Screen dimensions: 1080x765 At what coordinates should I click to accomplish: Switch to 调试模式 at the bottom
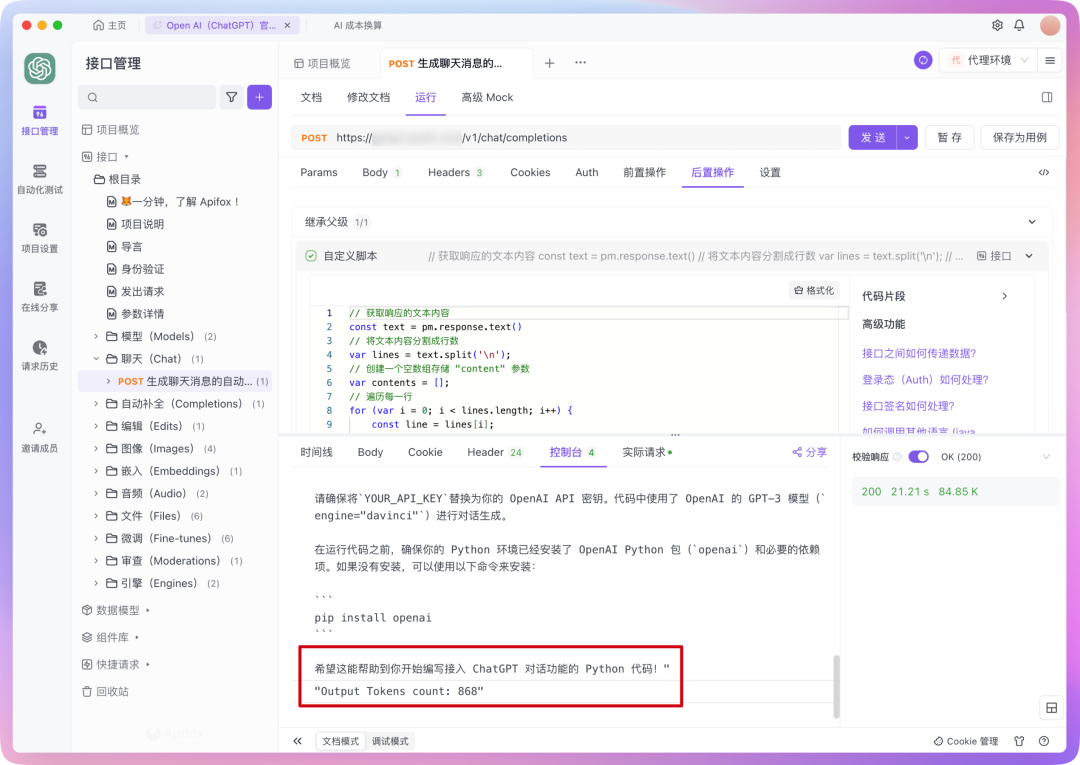pyautogui.click(x=390, y=741)
